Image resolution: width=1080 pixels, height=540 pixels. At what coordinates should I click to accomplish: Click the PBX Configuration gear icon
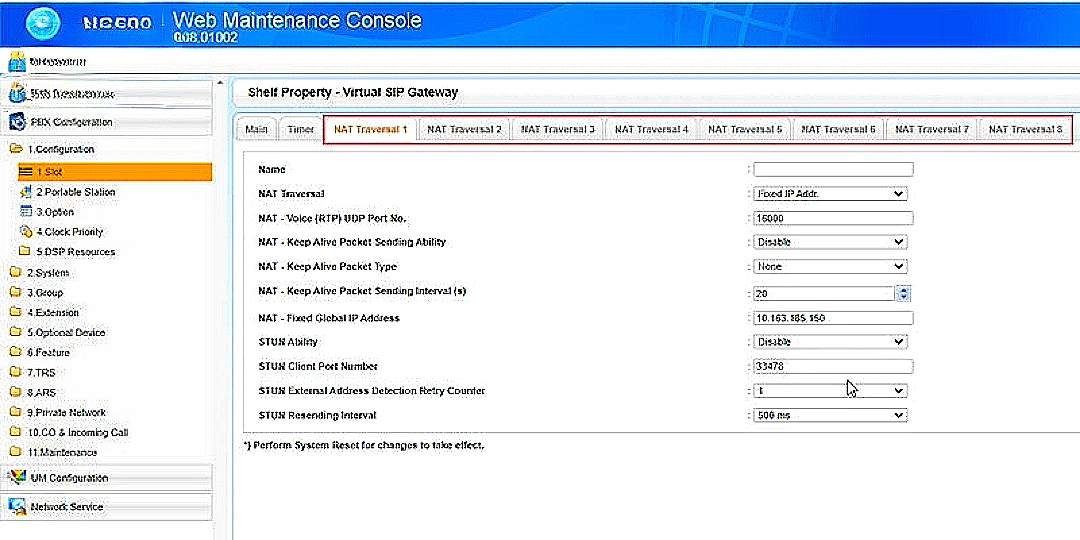(x=18, y=122)
